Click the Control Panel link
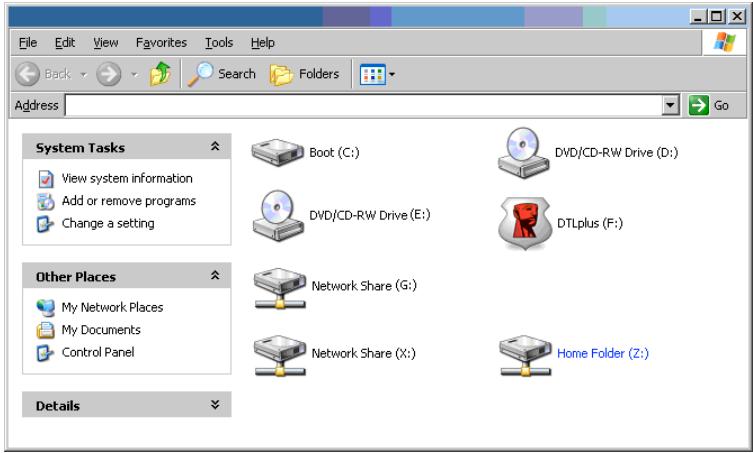Viewport: 753px width, 453px height. [x=98, y=352]
